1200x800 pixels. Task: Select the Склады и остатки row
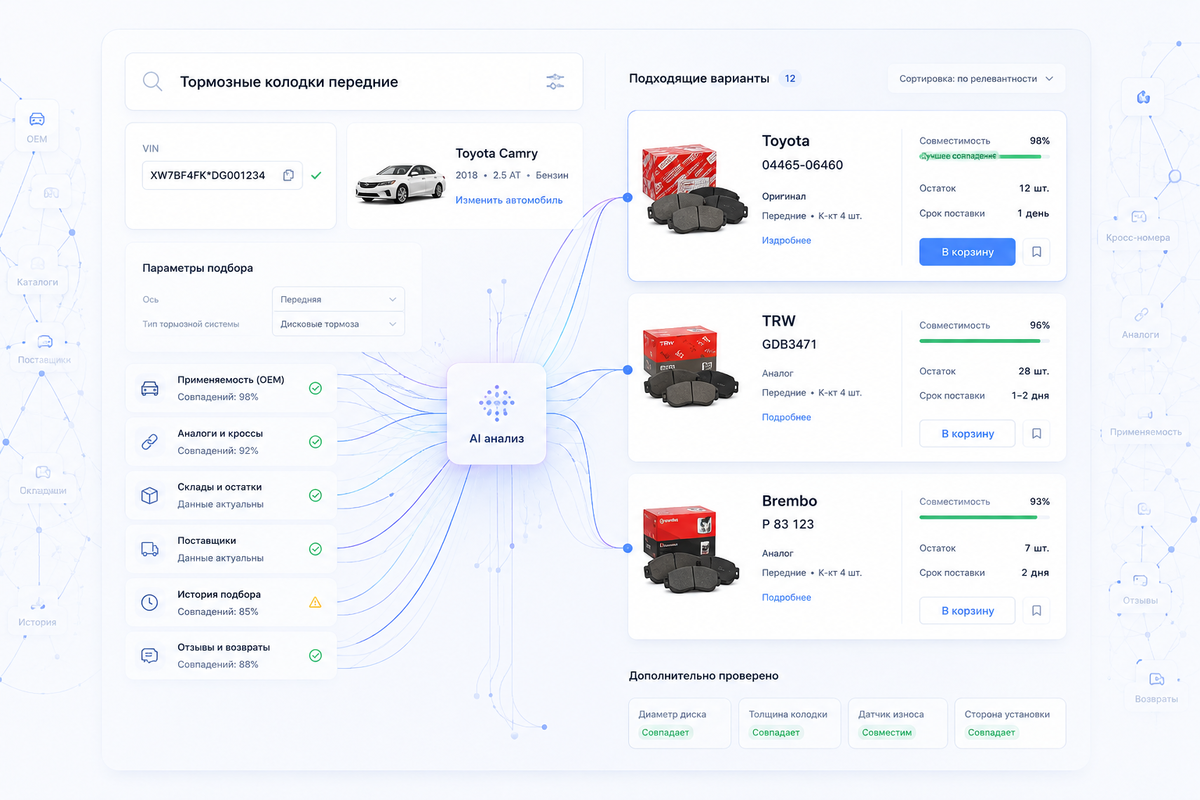(229, 495)
